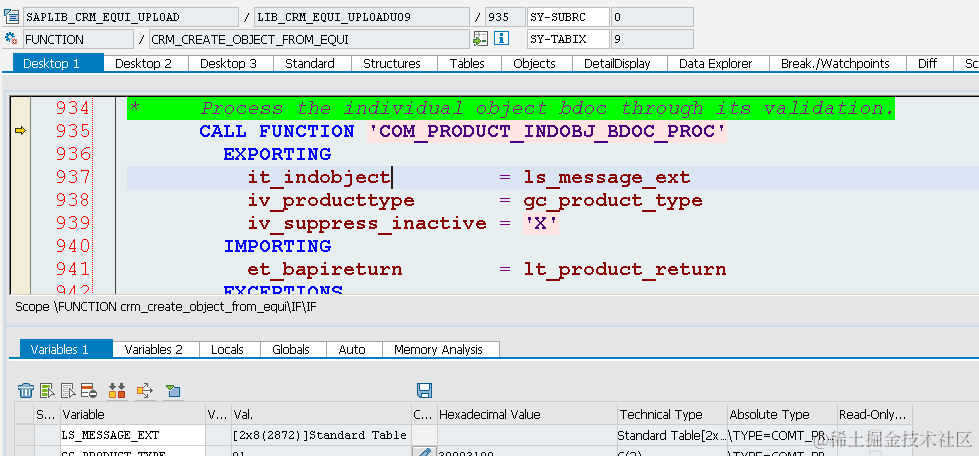The image size is (979, 456).
Task: Click gc_product_type in code line 938
Action: 613,201
